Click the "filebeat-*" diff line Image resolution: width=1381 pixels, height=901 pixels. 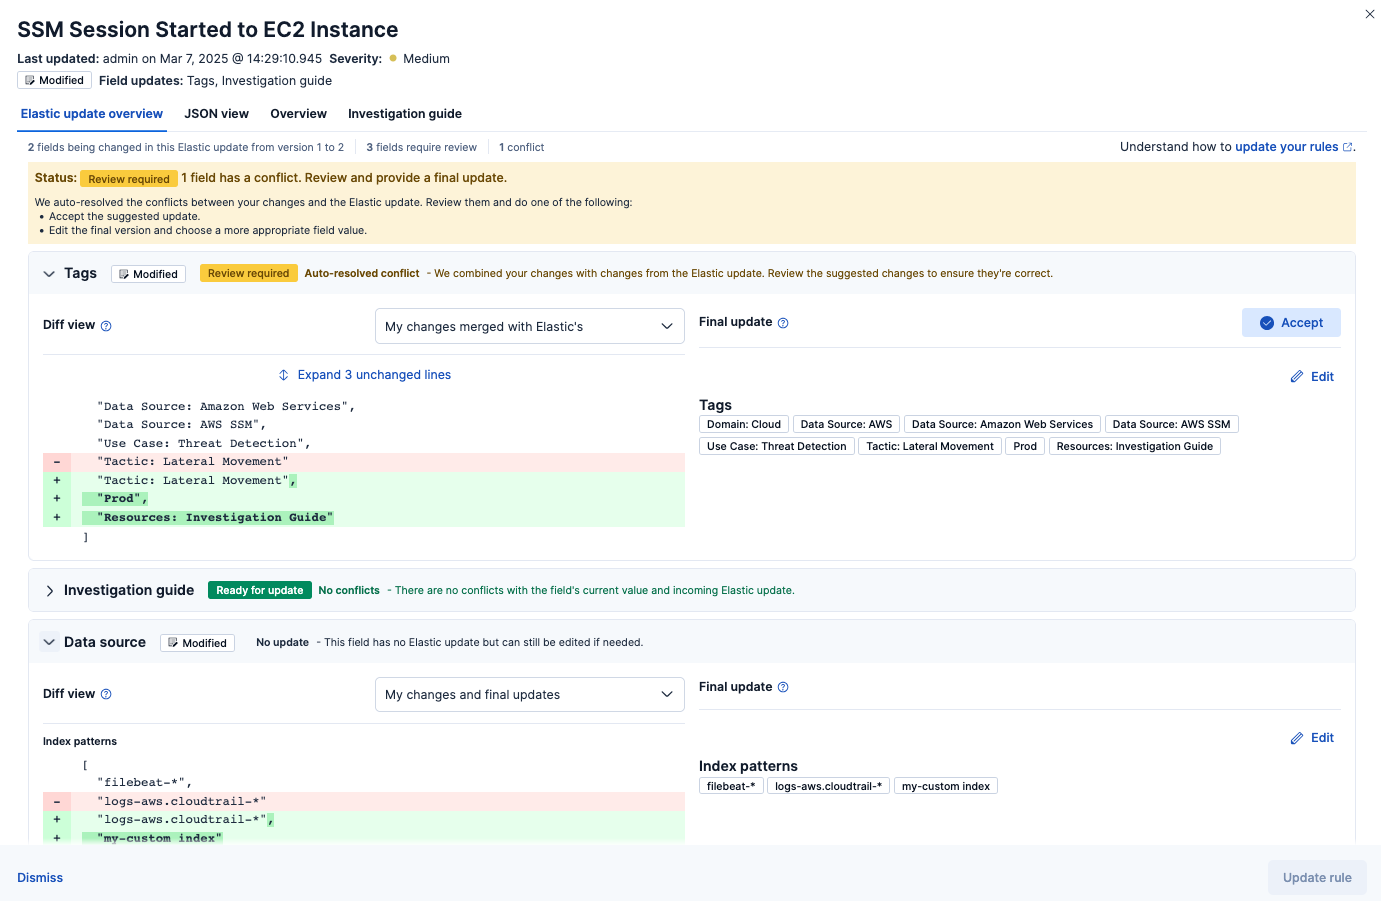click(364, 783)
